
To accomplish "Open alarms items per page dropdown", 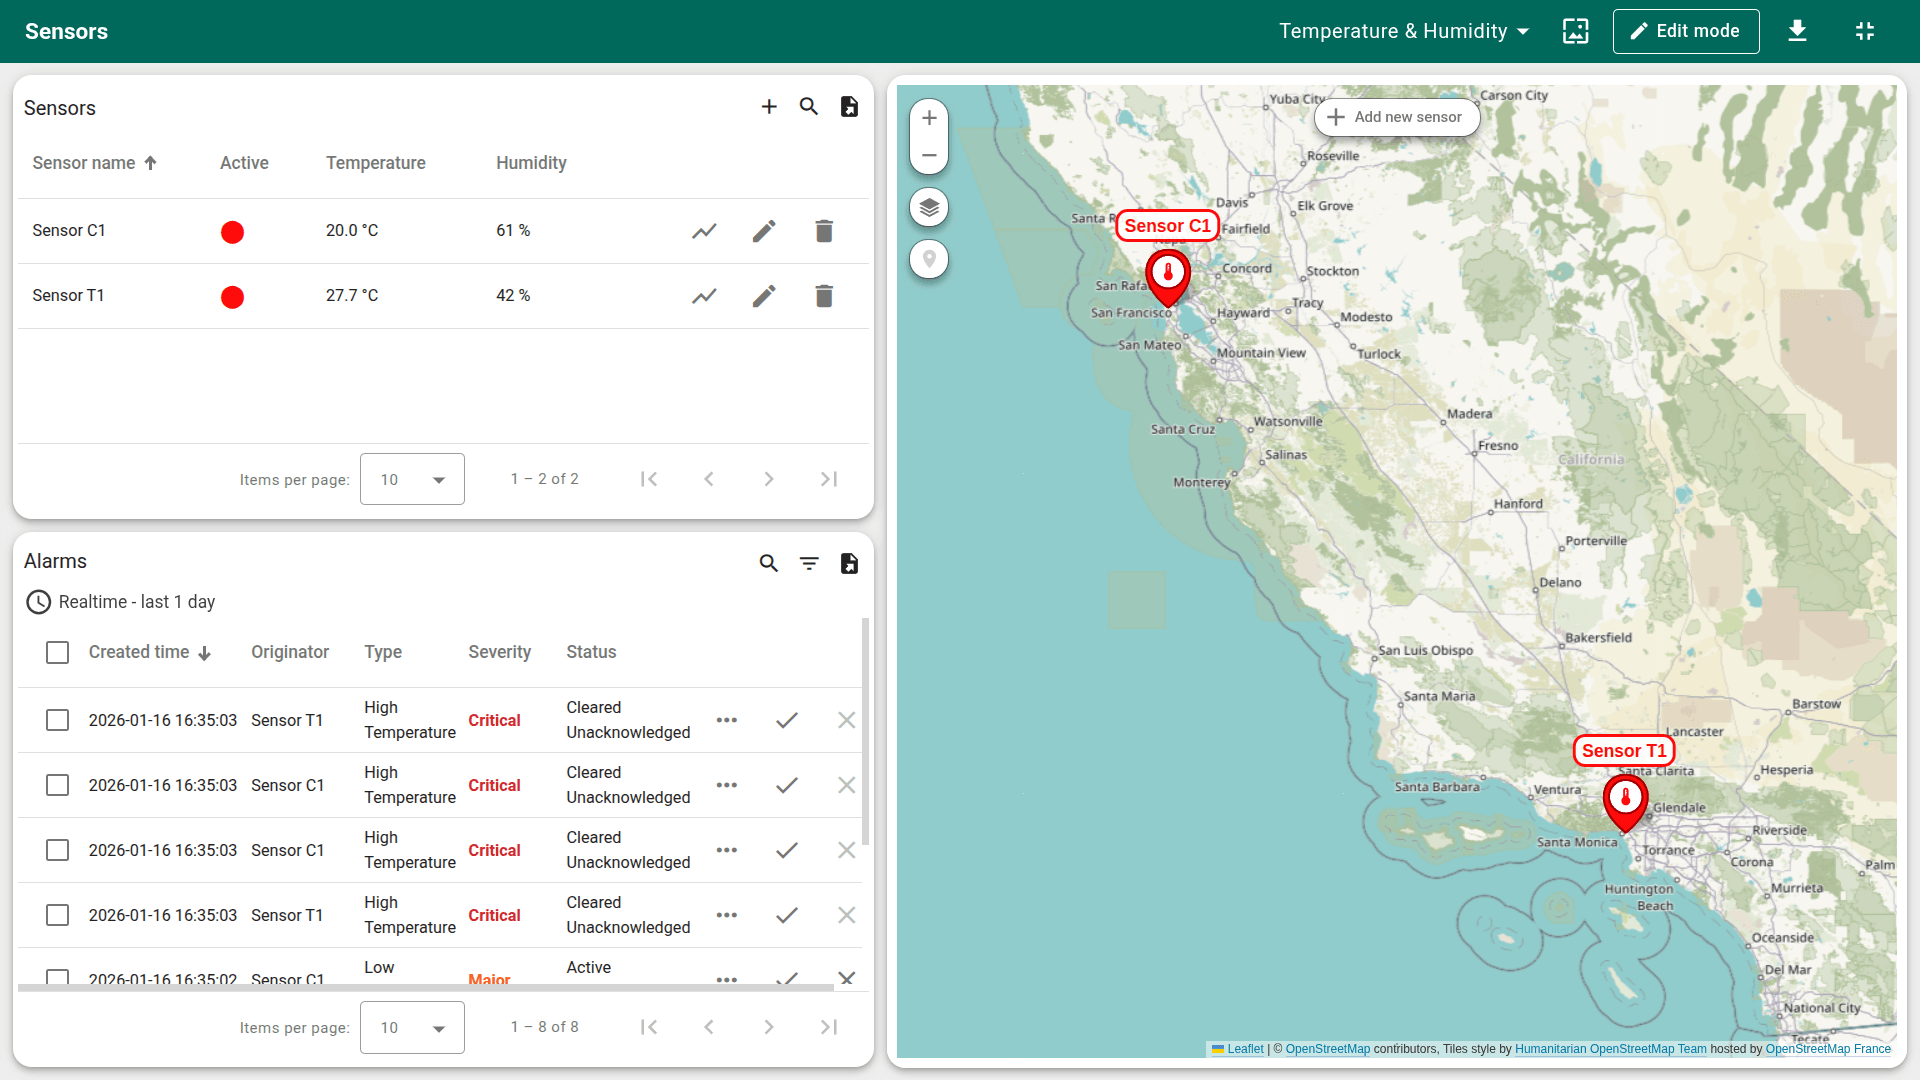I will (x=412, y=1028).
